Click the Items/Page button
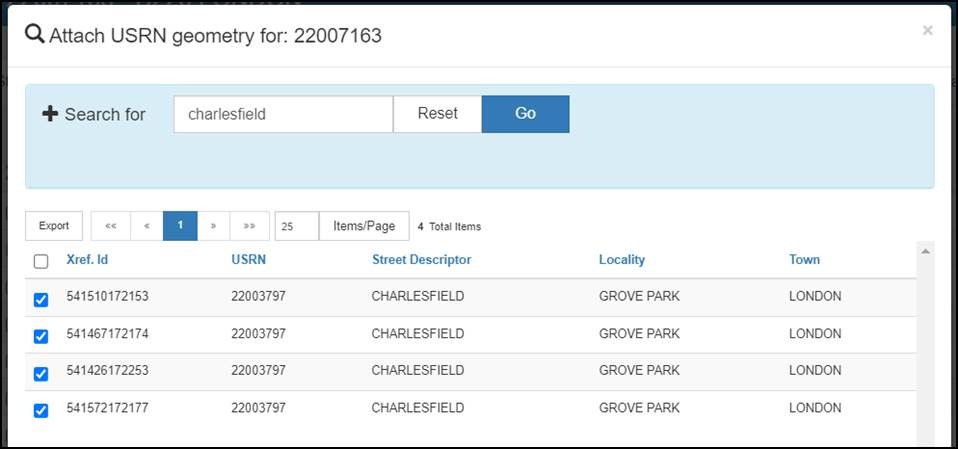 364,226
